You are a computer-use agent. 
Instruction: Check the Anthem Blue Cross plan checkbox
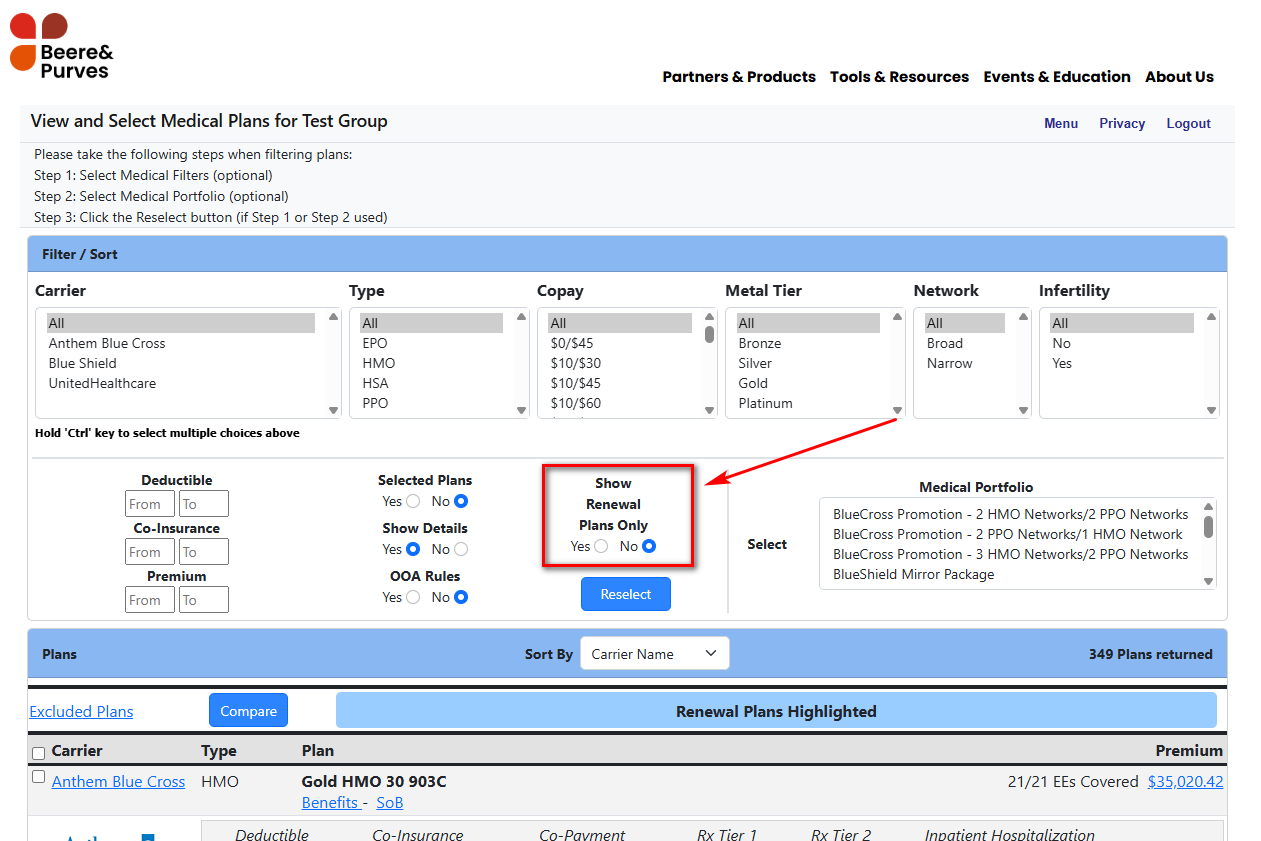tap(39, 777)
